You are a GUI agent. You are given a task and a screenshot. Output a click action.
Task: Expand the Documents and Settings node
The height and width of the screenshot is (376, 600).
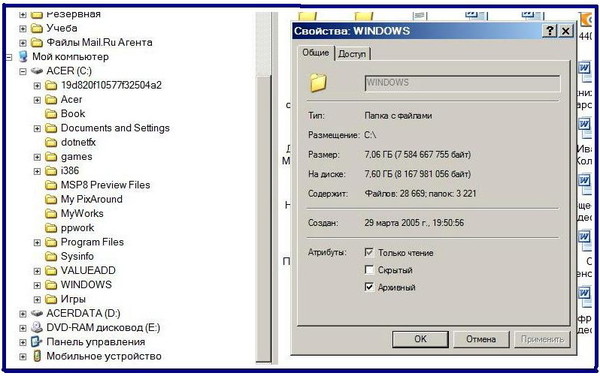coord(37,129)
